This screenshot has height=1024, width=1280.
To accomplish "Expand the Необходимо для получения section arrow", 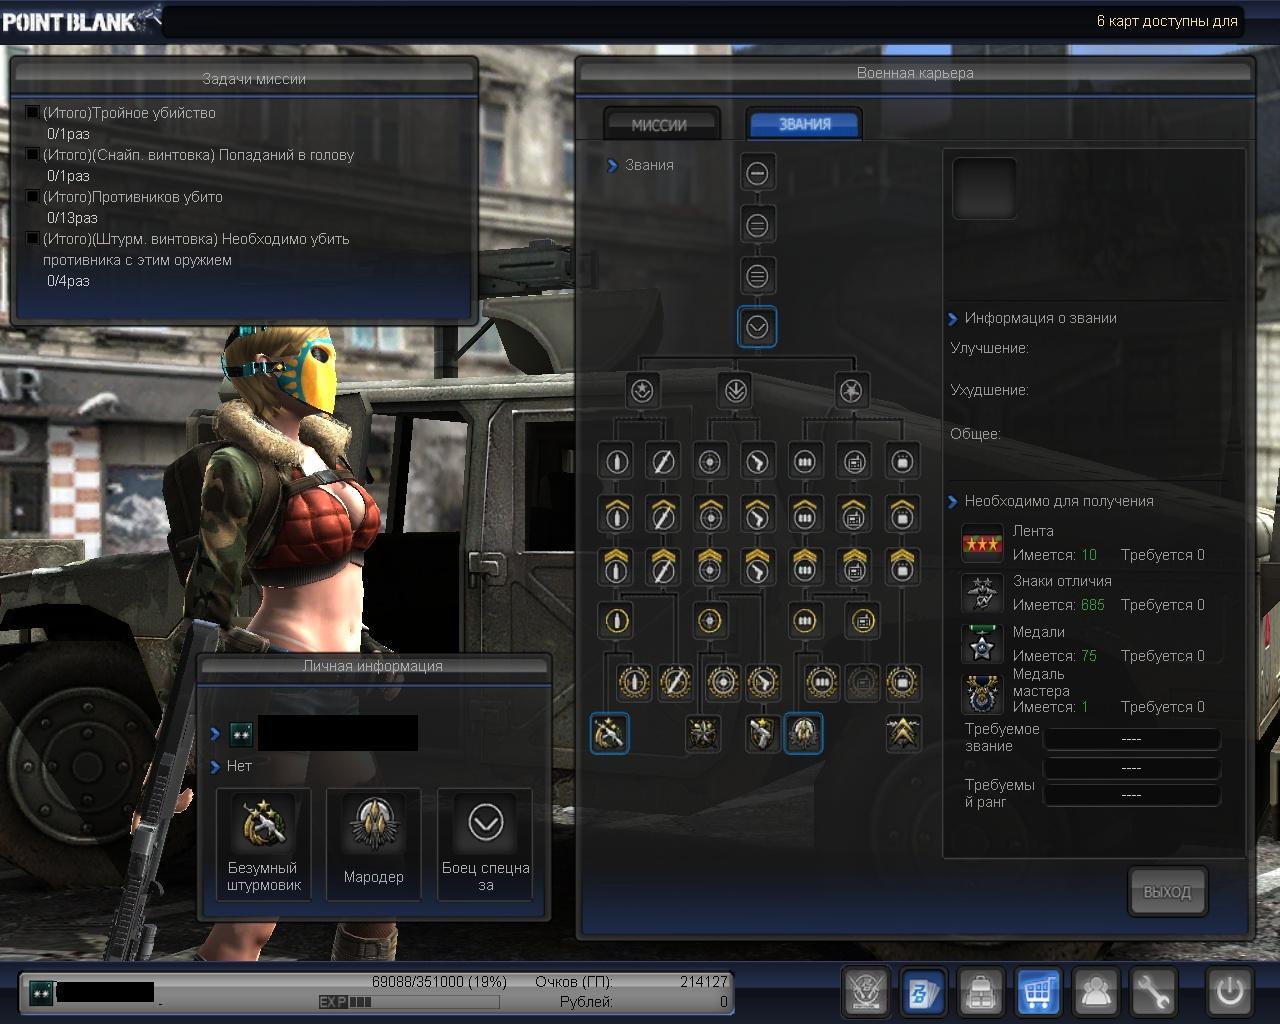I will (953, 502).
